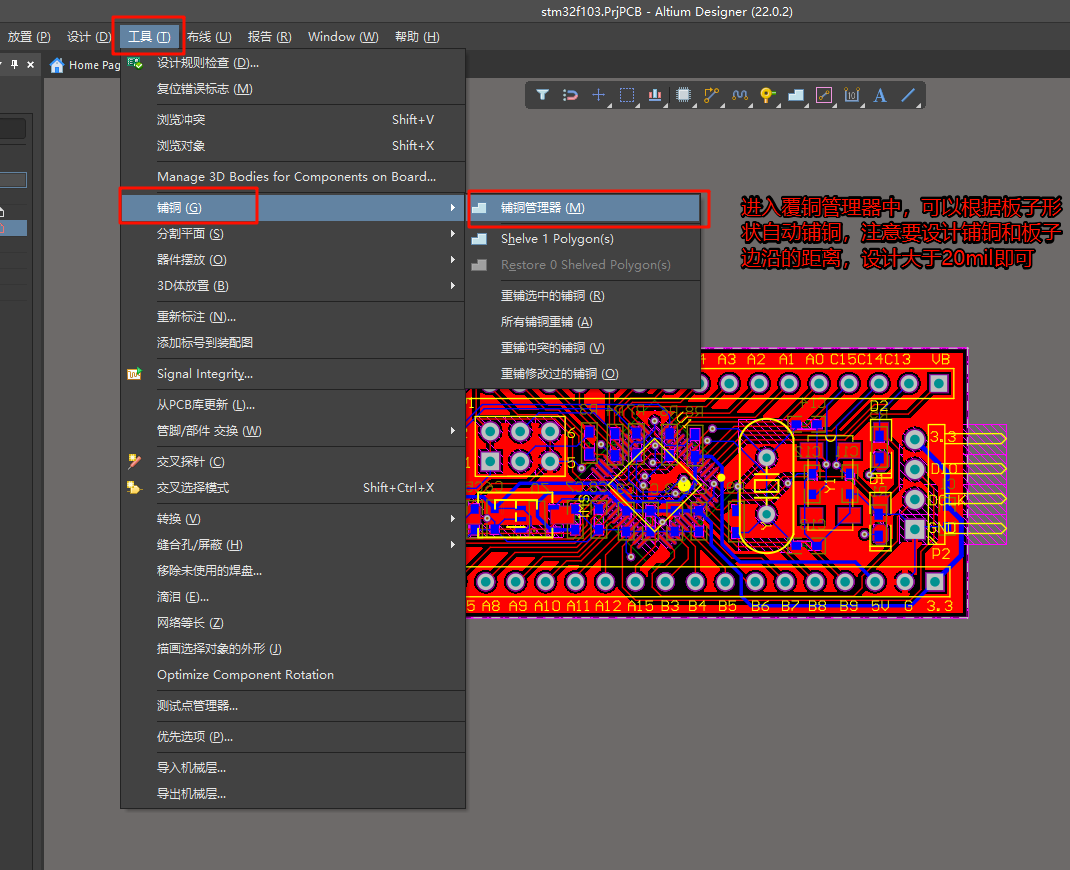
Task: Choose 重铺选中的铺铜 (R)
Action: [584, 295]
